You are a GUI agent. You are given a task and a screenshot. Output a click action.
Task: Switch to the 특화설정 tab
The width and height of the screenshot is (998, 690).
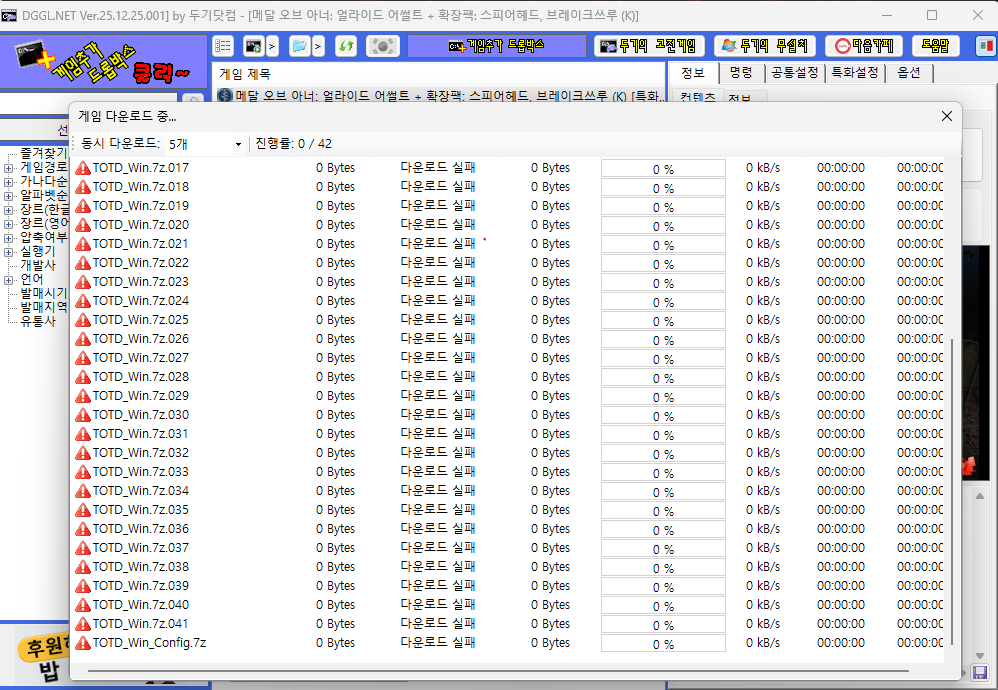855,73
